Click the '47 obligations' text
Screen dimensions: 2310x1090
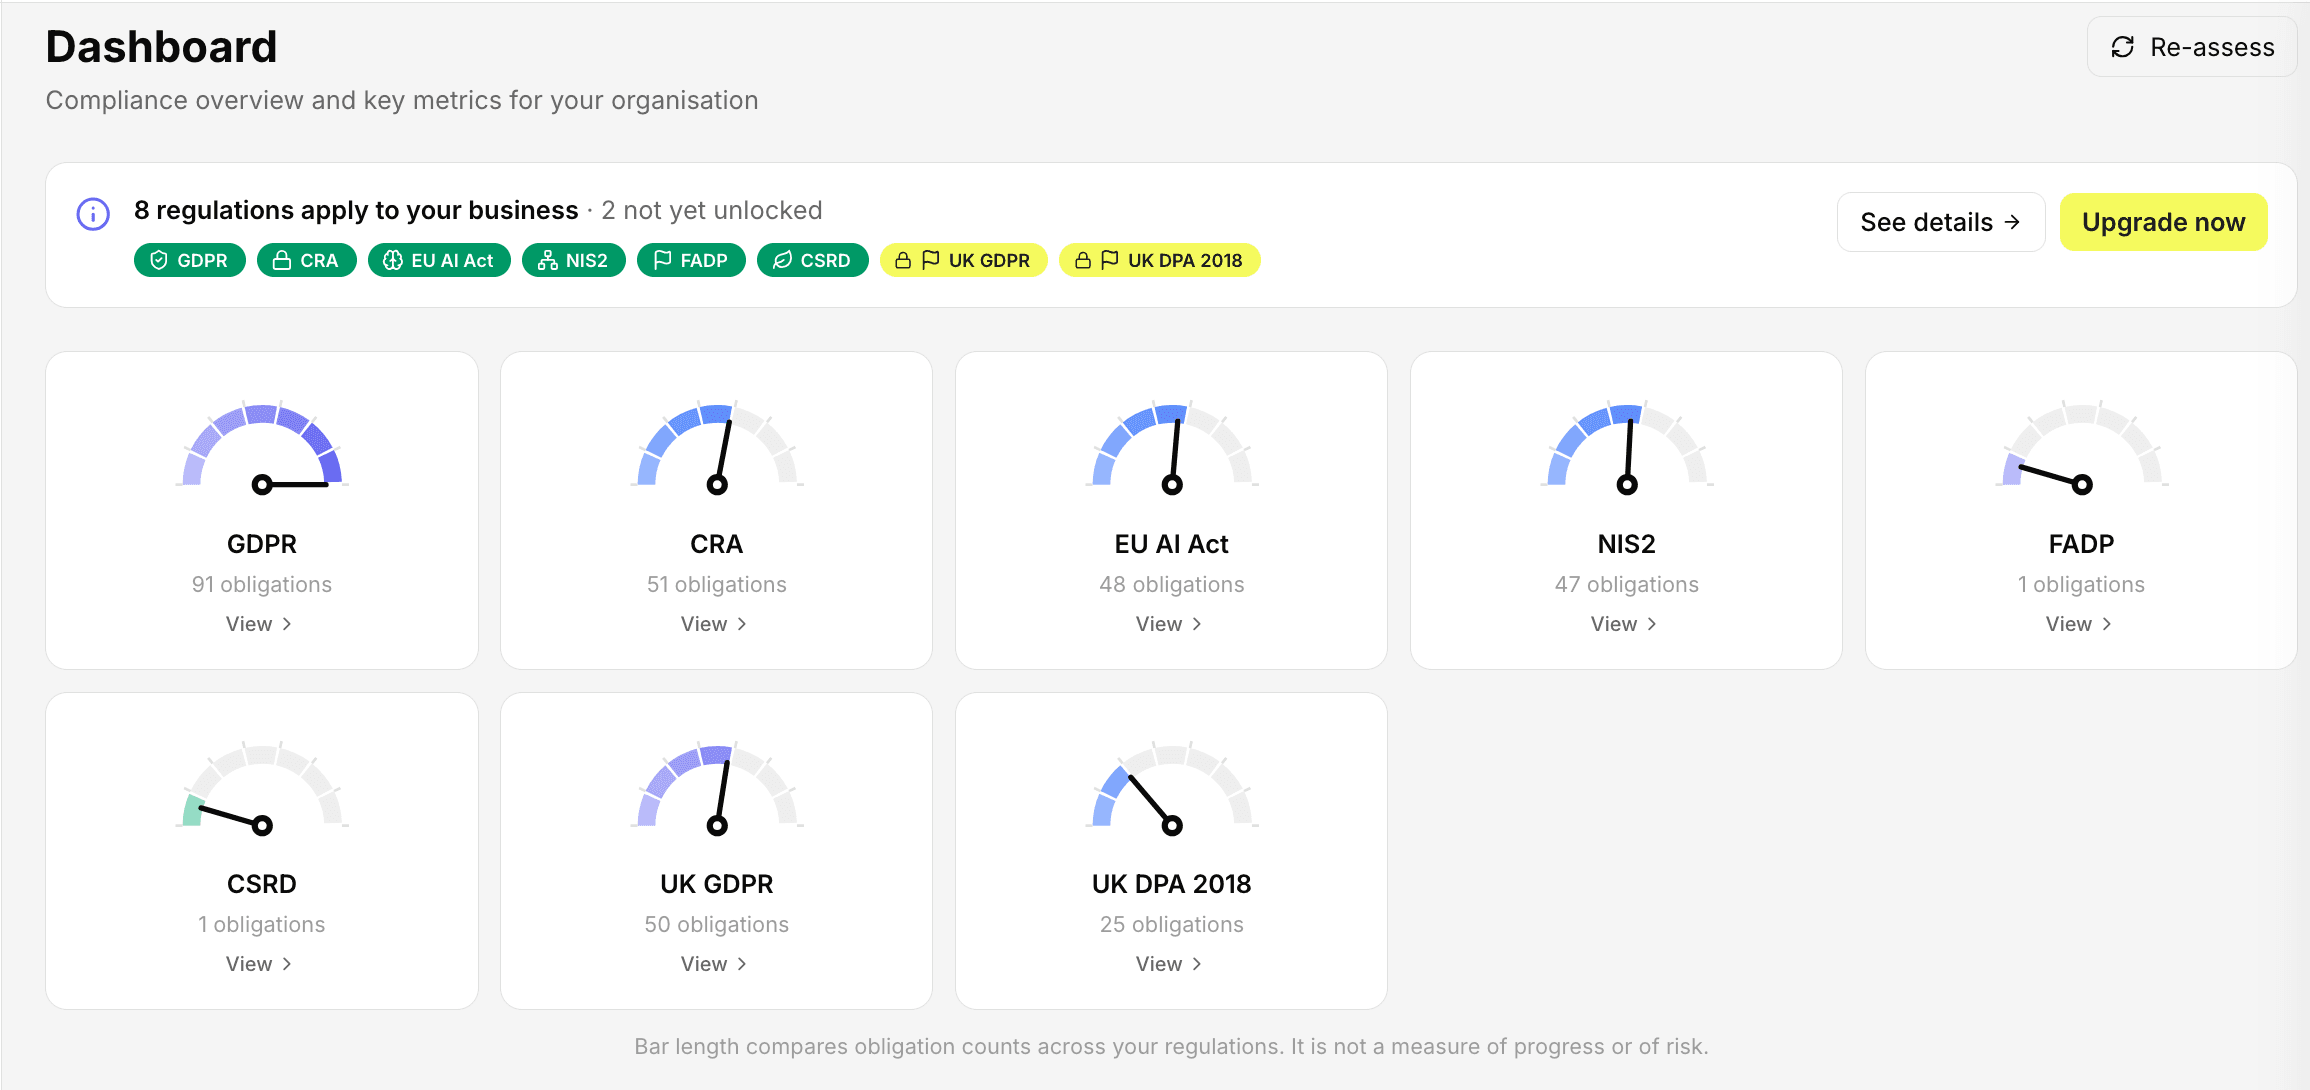pos(1627,584)
